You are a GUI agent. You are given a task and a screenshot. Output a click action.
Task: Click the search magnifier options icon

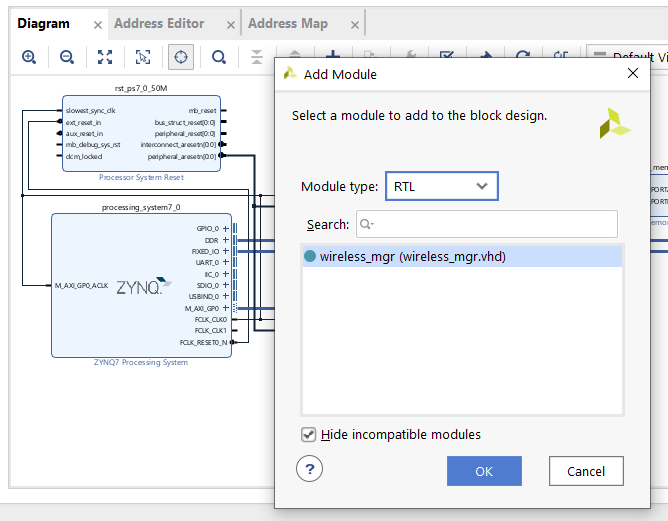(366, 224)
